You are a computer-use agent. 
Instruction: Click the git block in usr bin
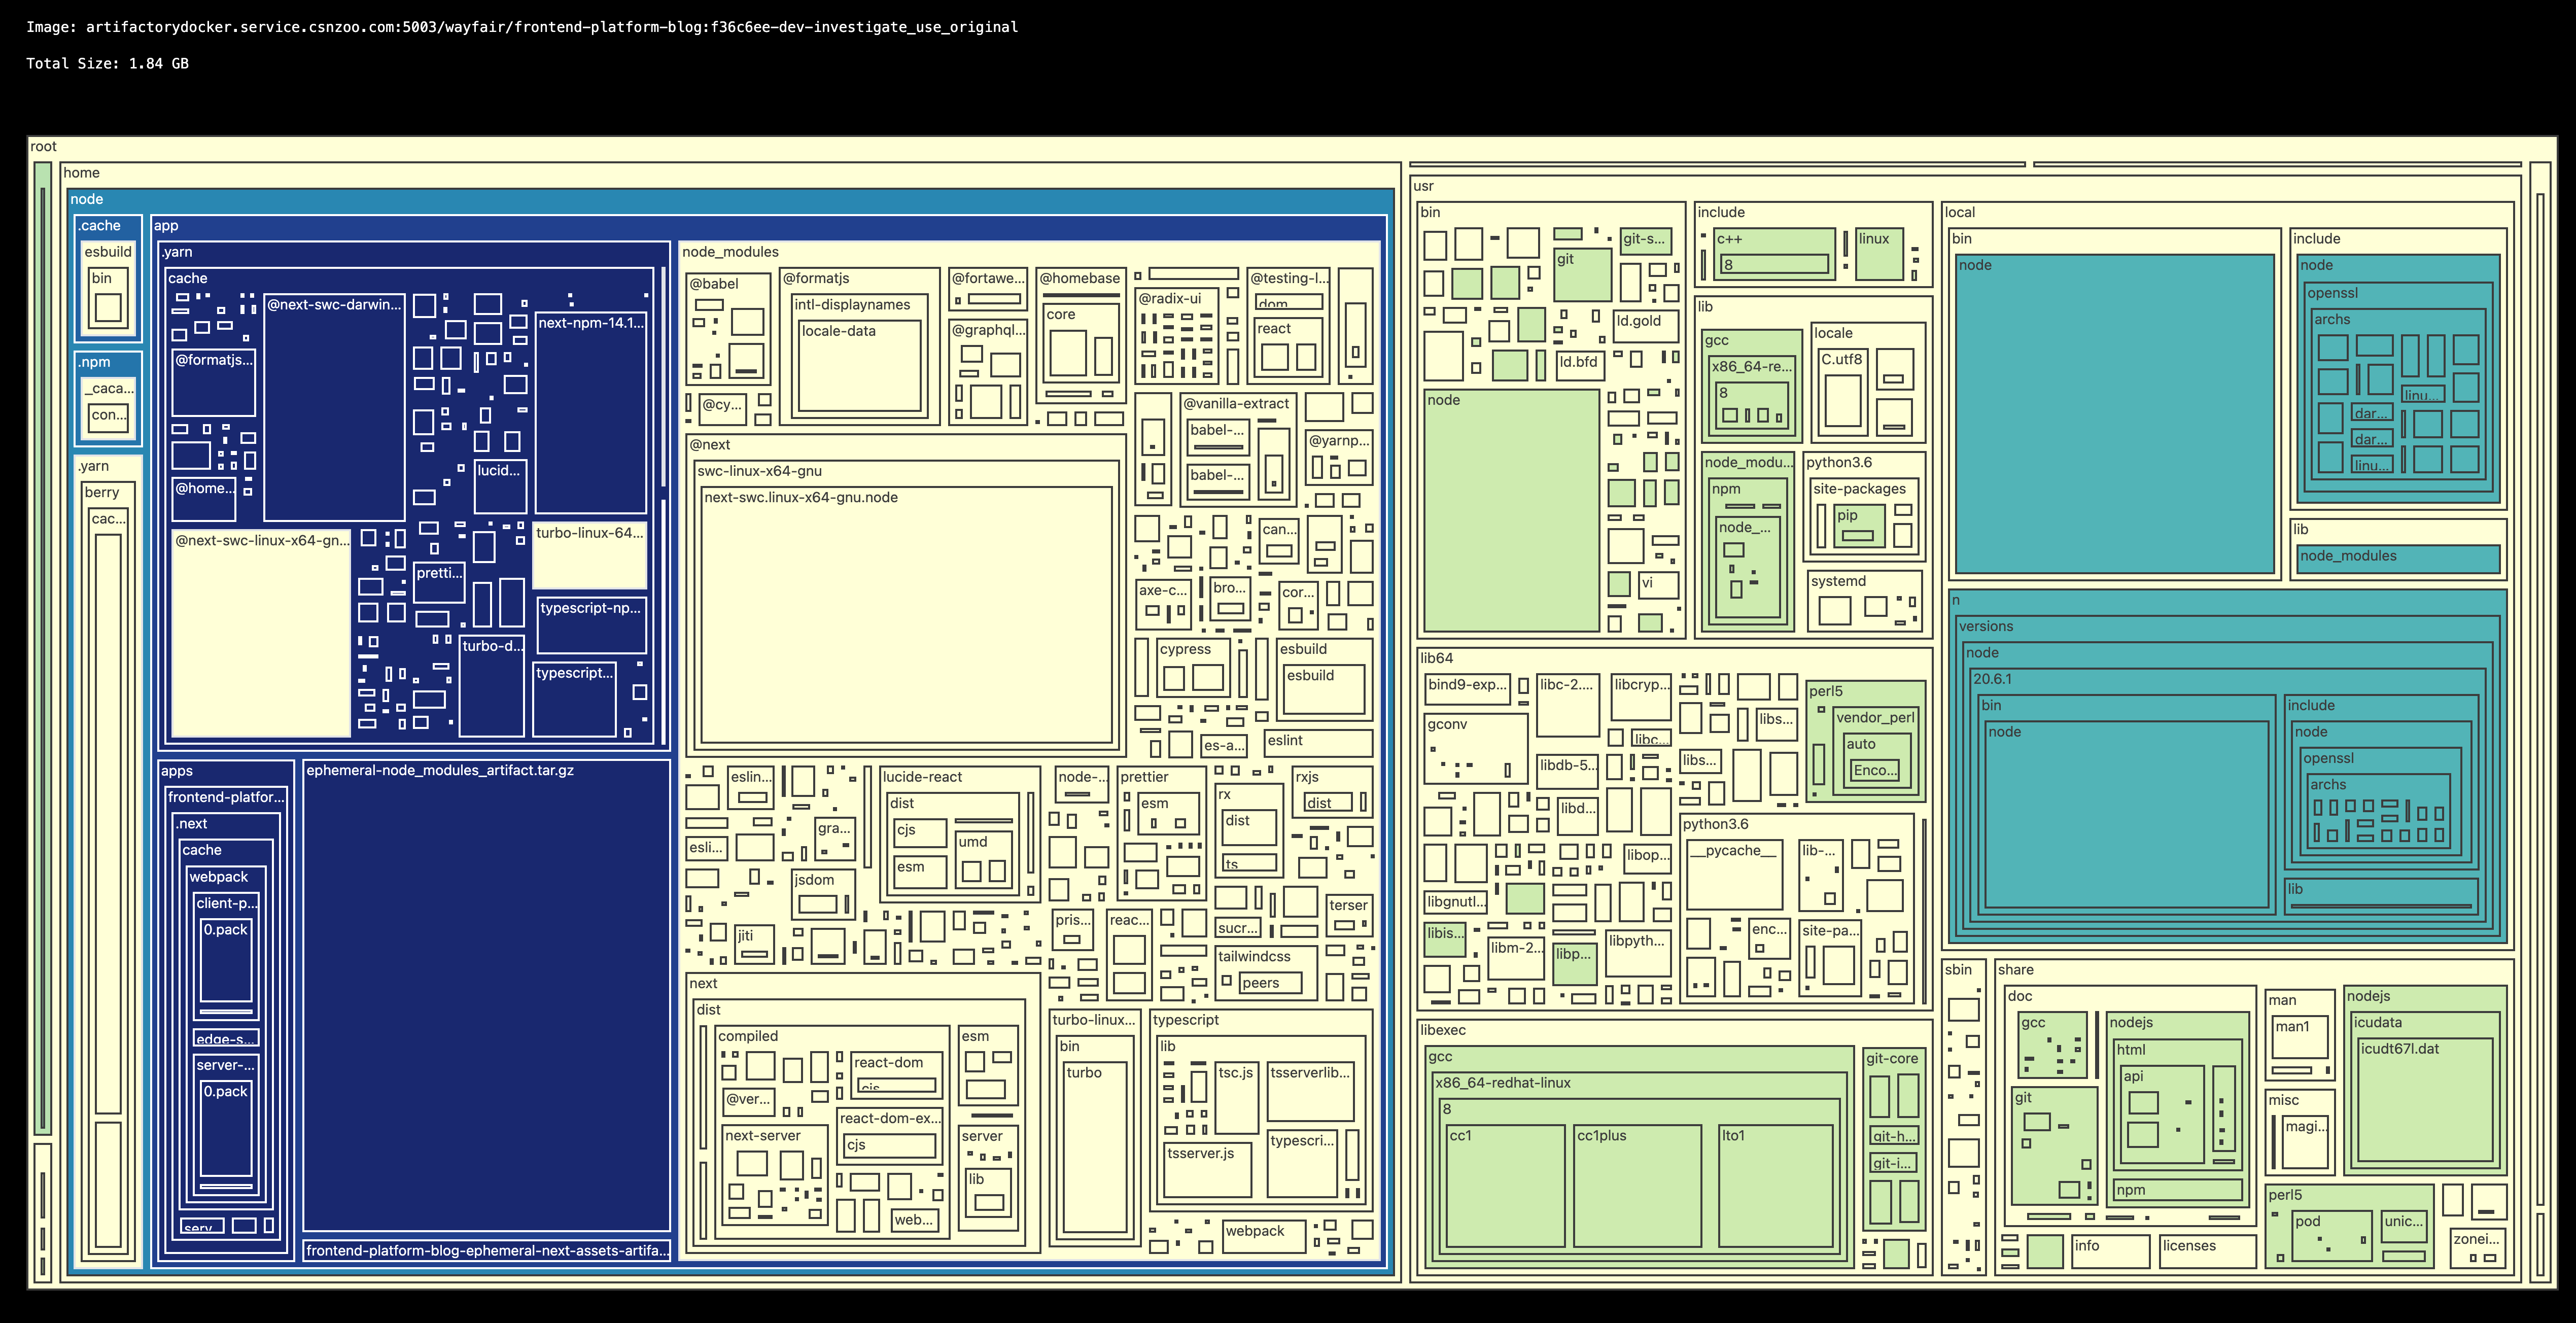[1582, 275]
